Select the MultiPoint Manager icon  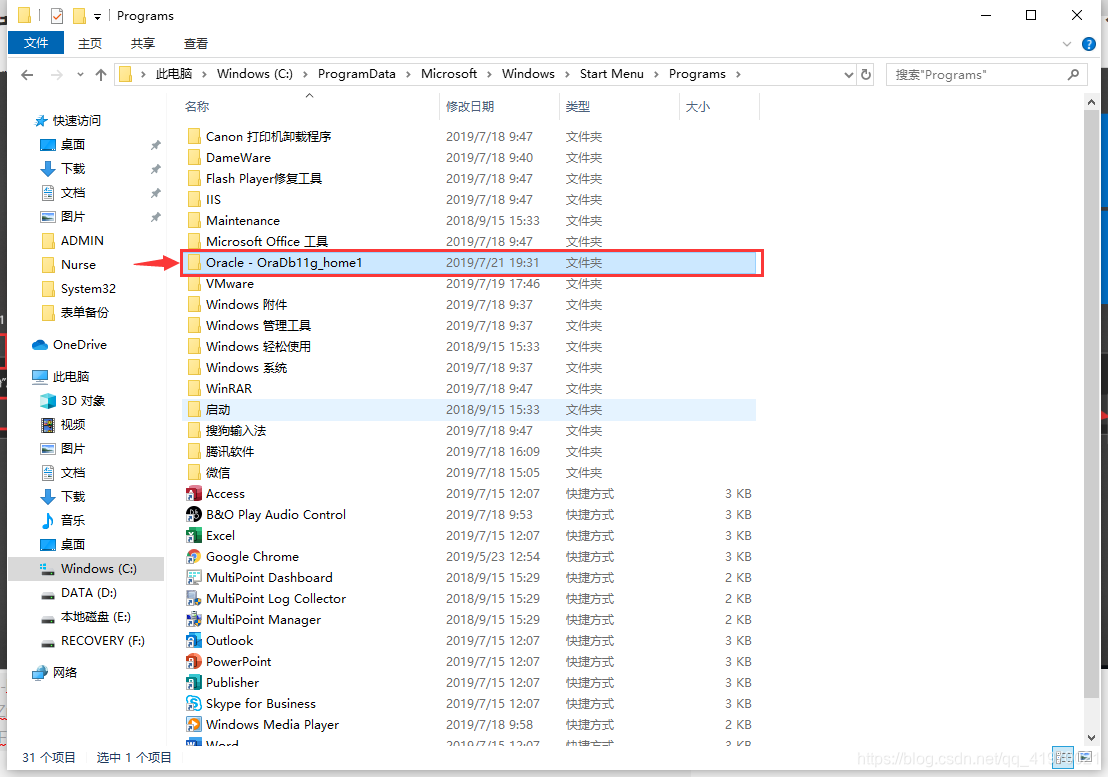pos(194,619)
